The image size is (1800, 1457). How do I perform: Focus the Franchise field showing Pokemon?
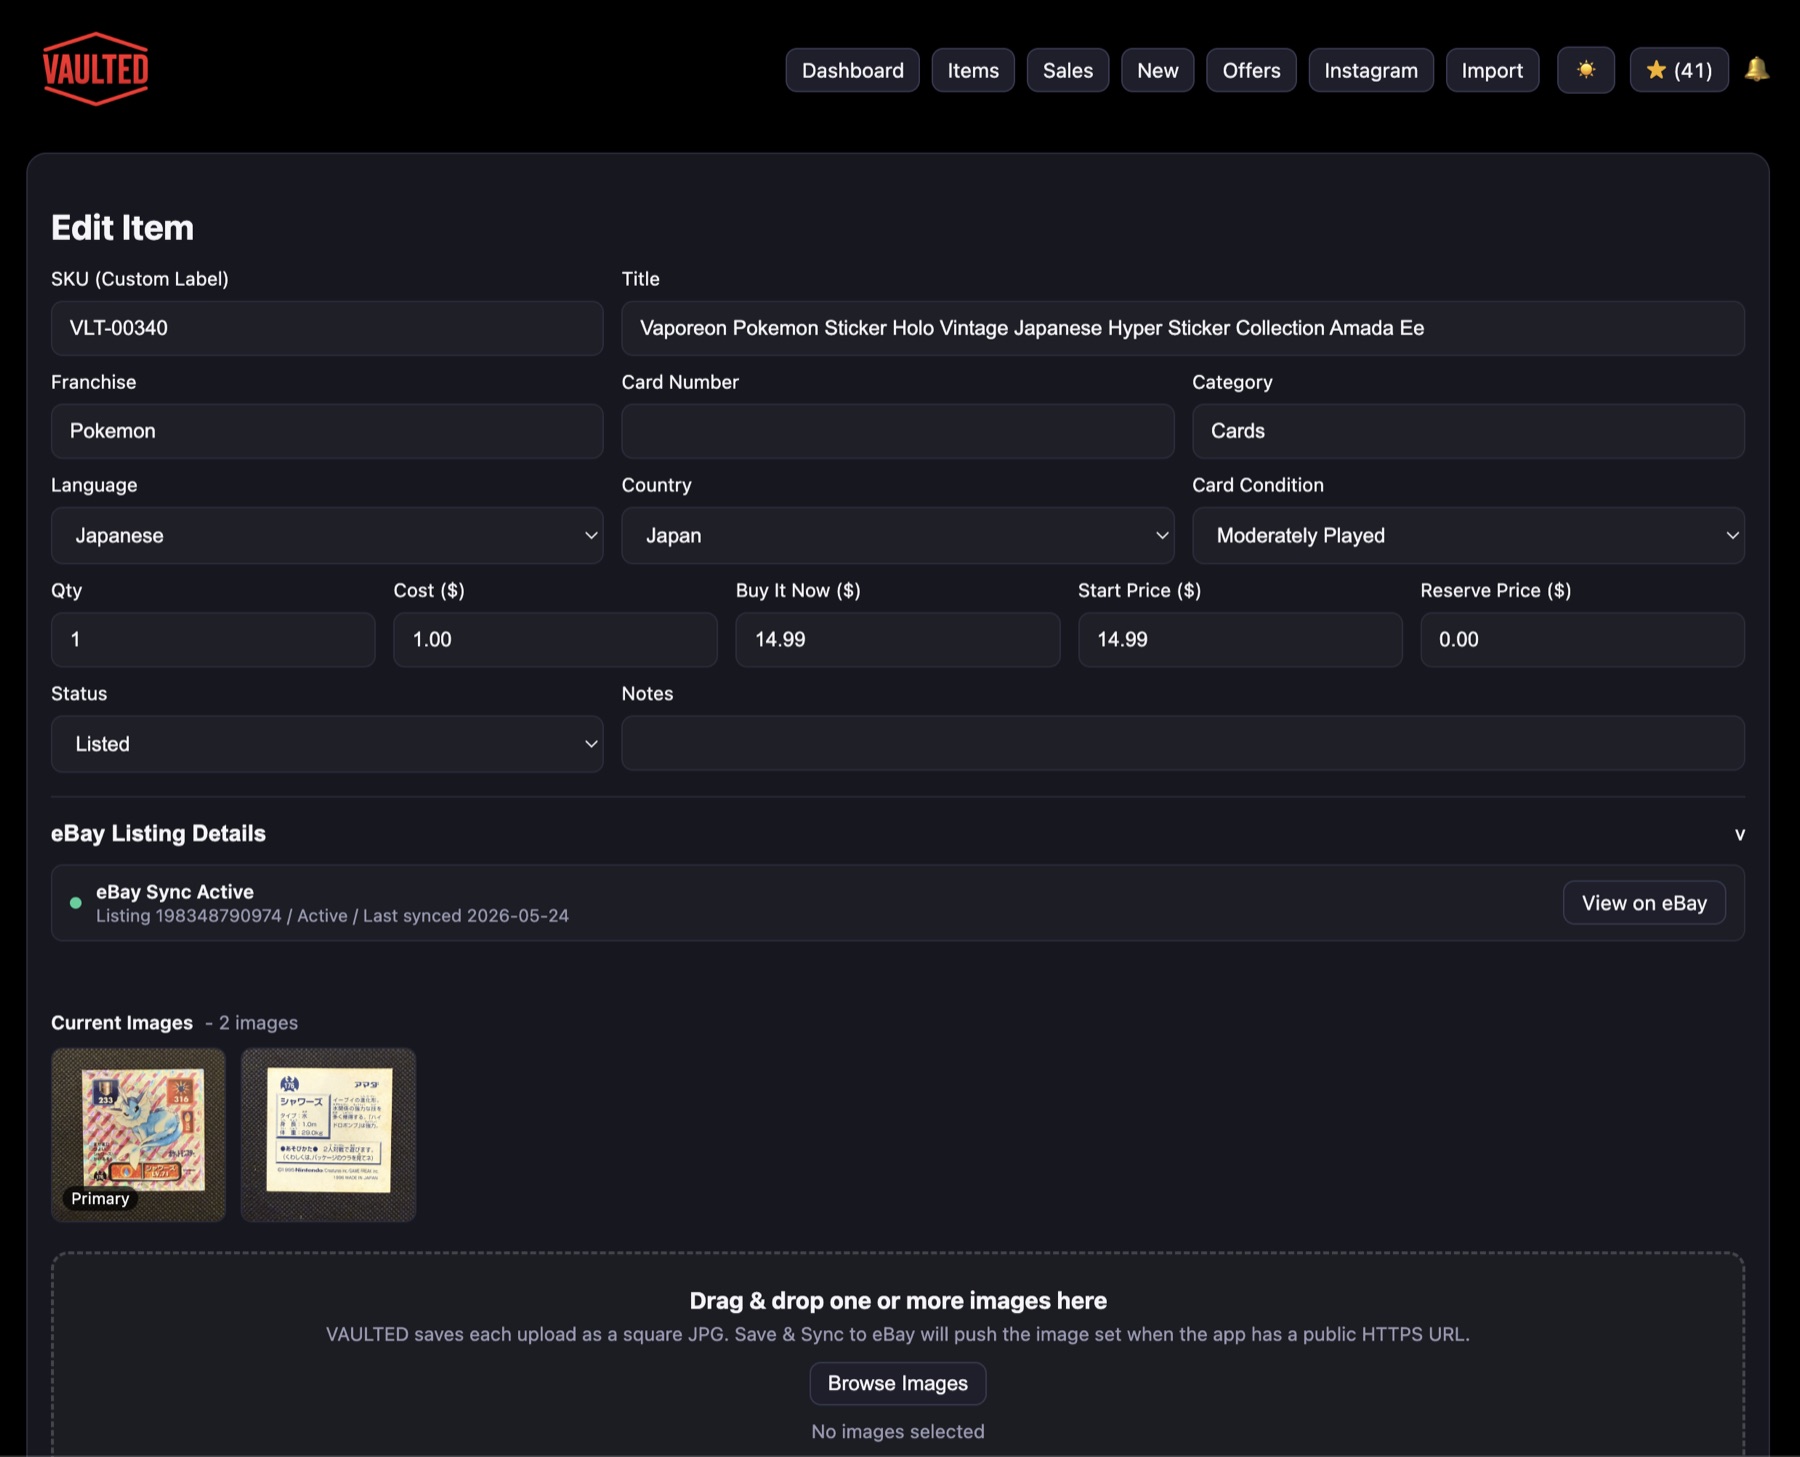327,431
